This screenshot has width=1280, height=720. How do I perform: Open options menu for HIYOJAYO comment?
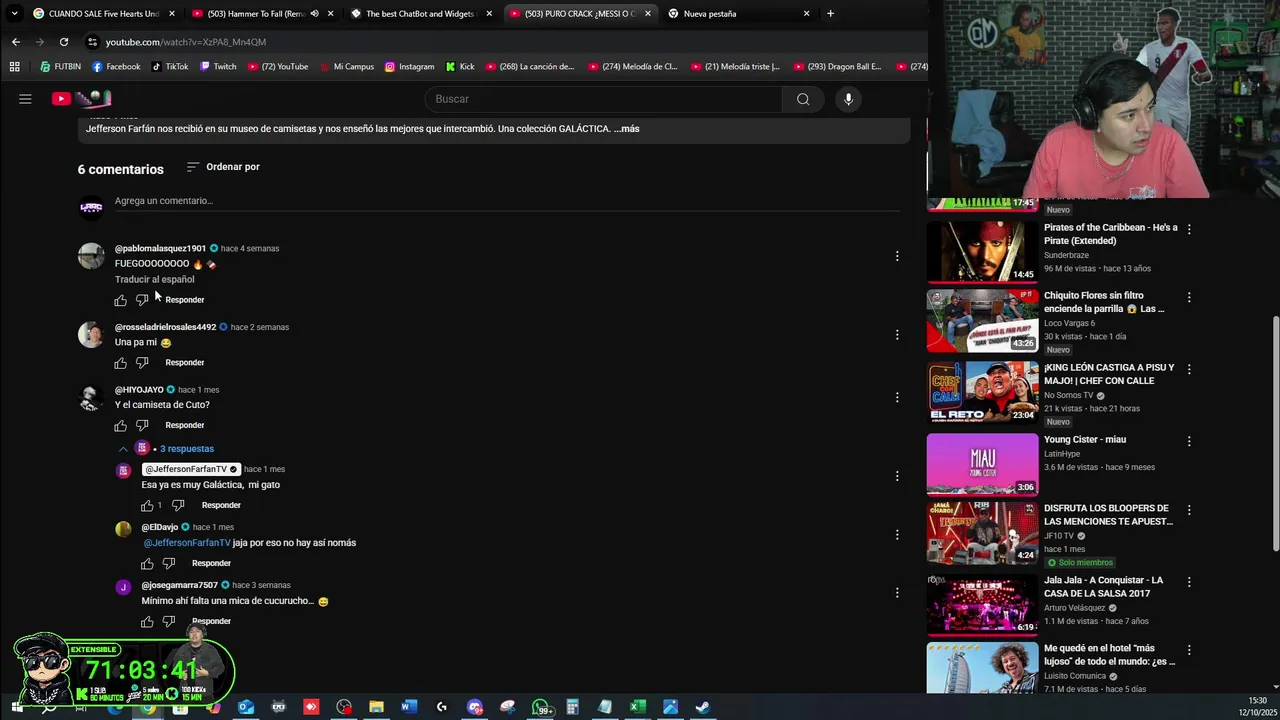pyautogui.click(x=897, y=397)
